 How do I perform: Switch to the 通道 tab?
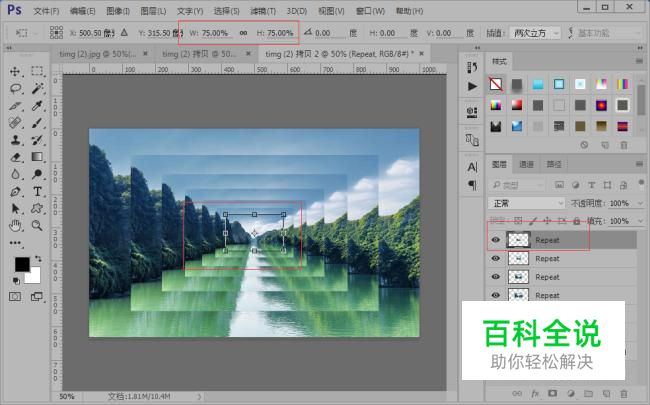tap(526, 165)
